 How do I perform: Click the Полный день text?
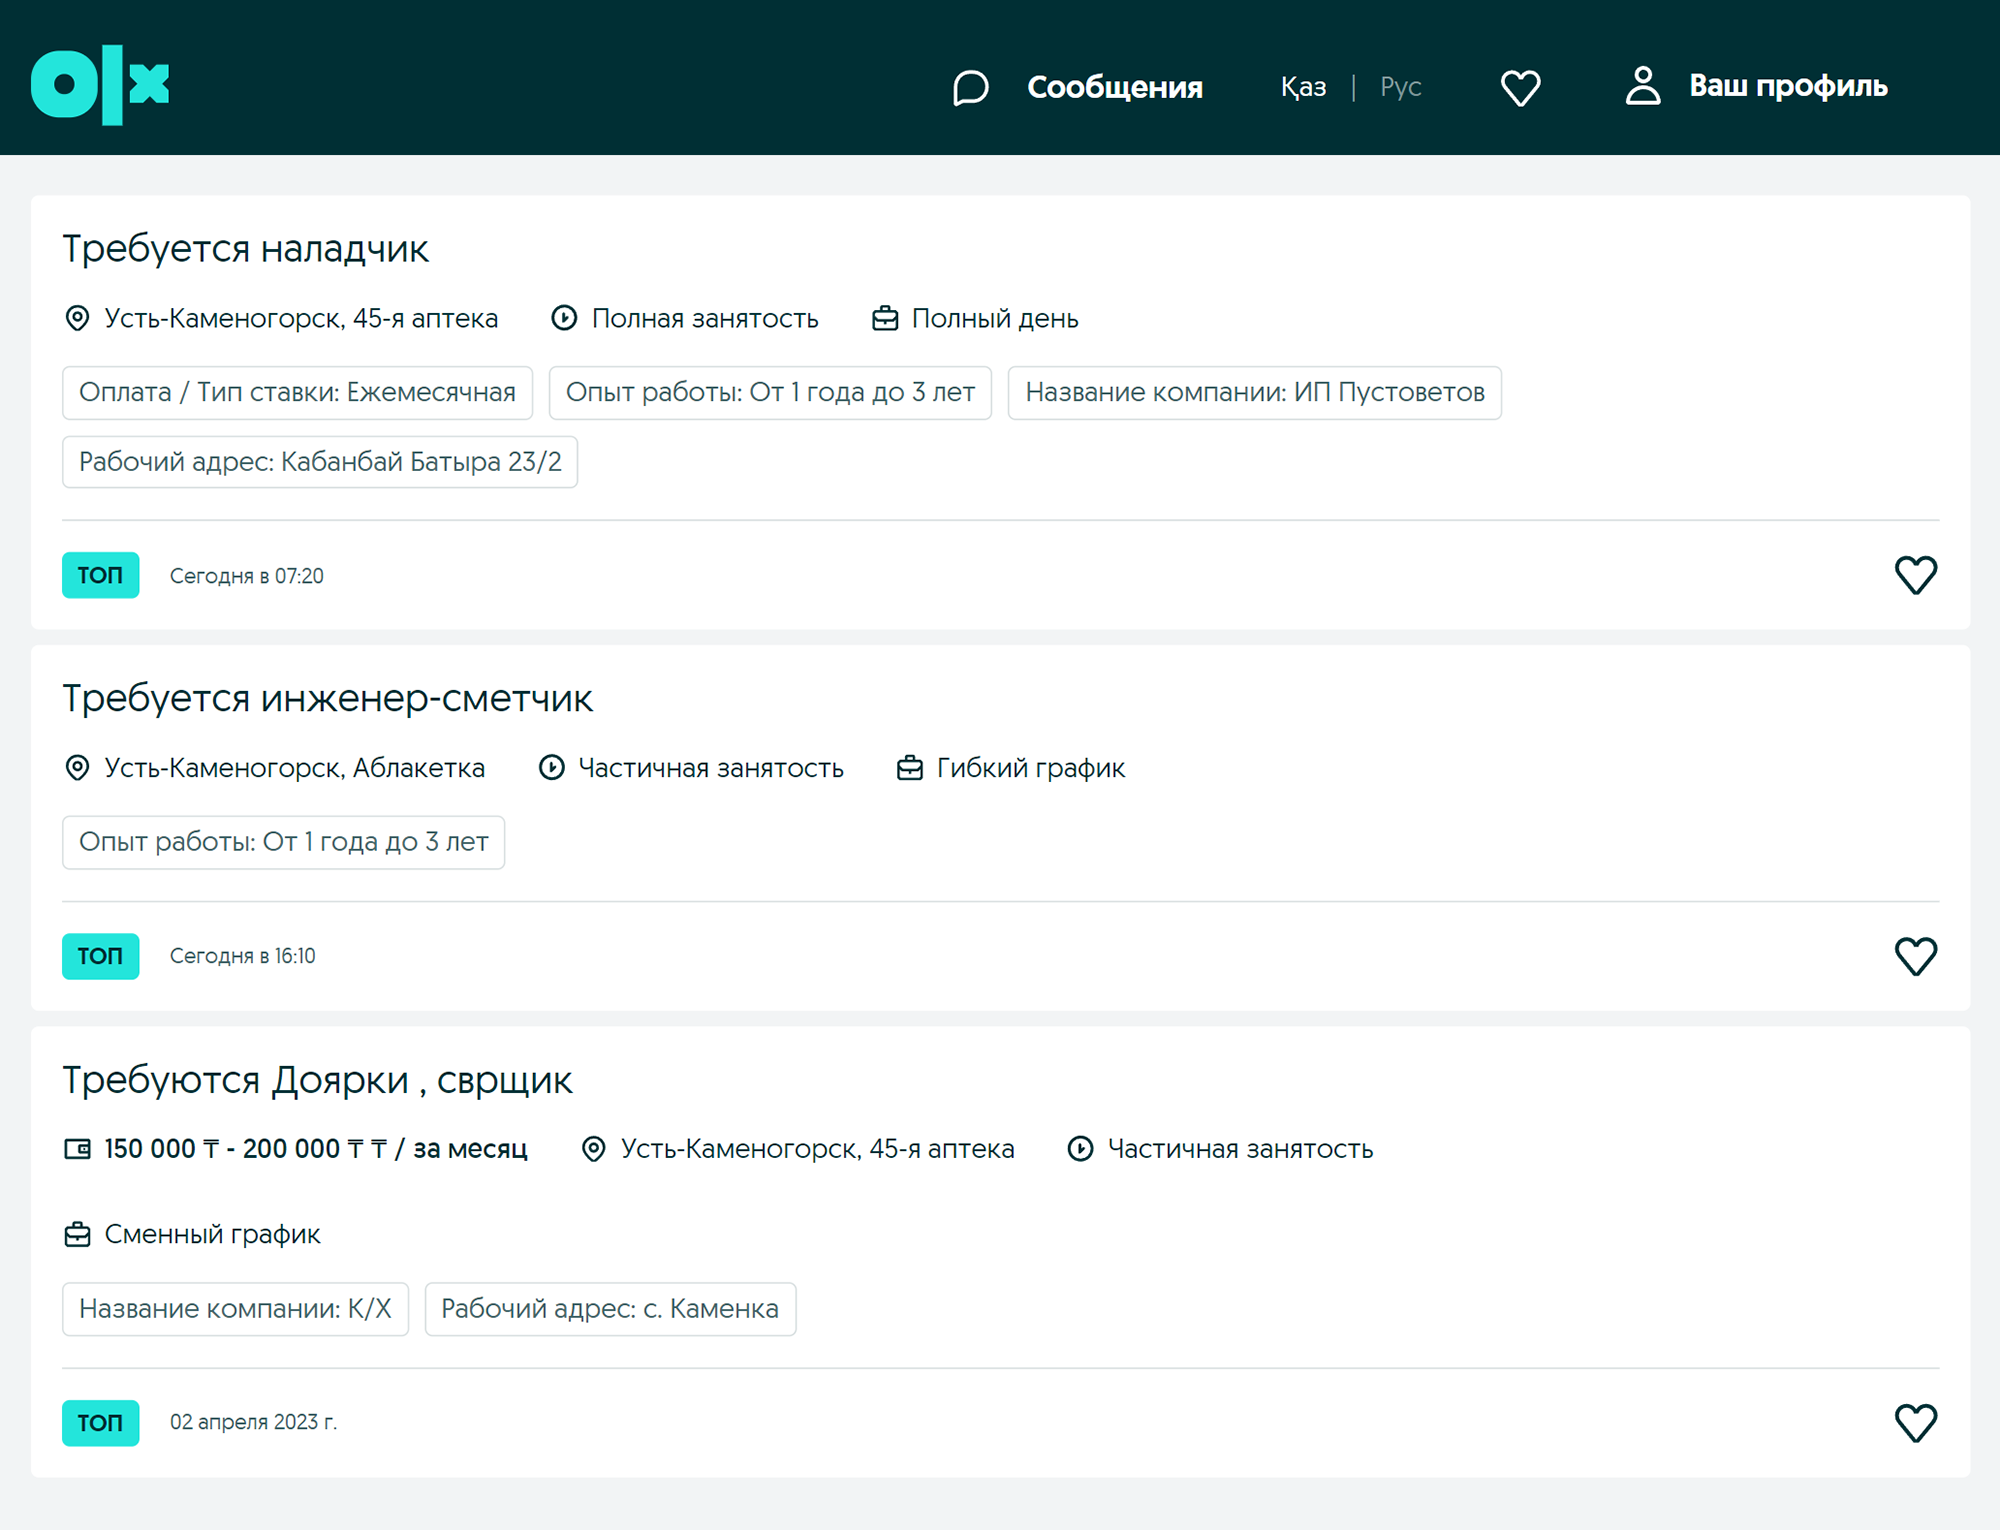tap(995, 318)
